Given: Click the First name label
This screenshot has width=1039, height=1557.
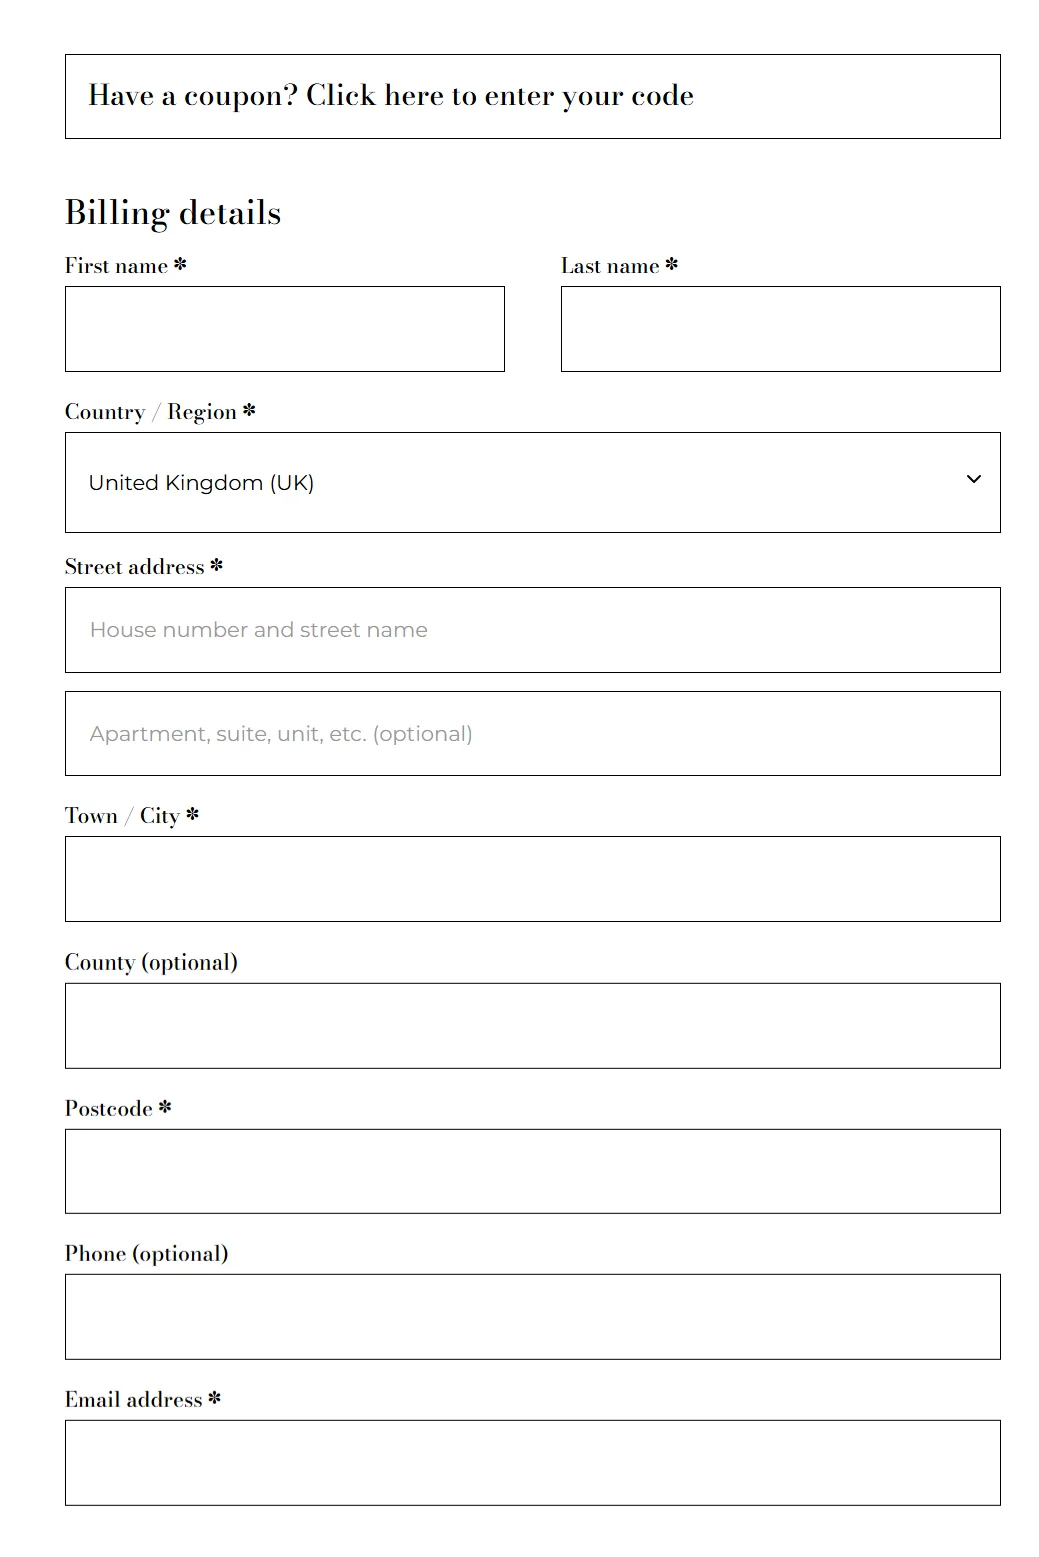Looking at the screenshot, I should click(116, 266).
